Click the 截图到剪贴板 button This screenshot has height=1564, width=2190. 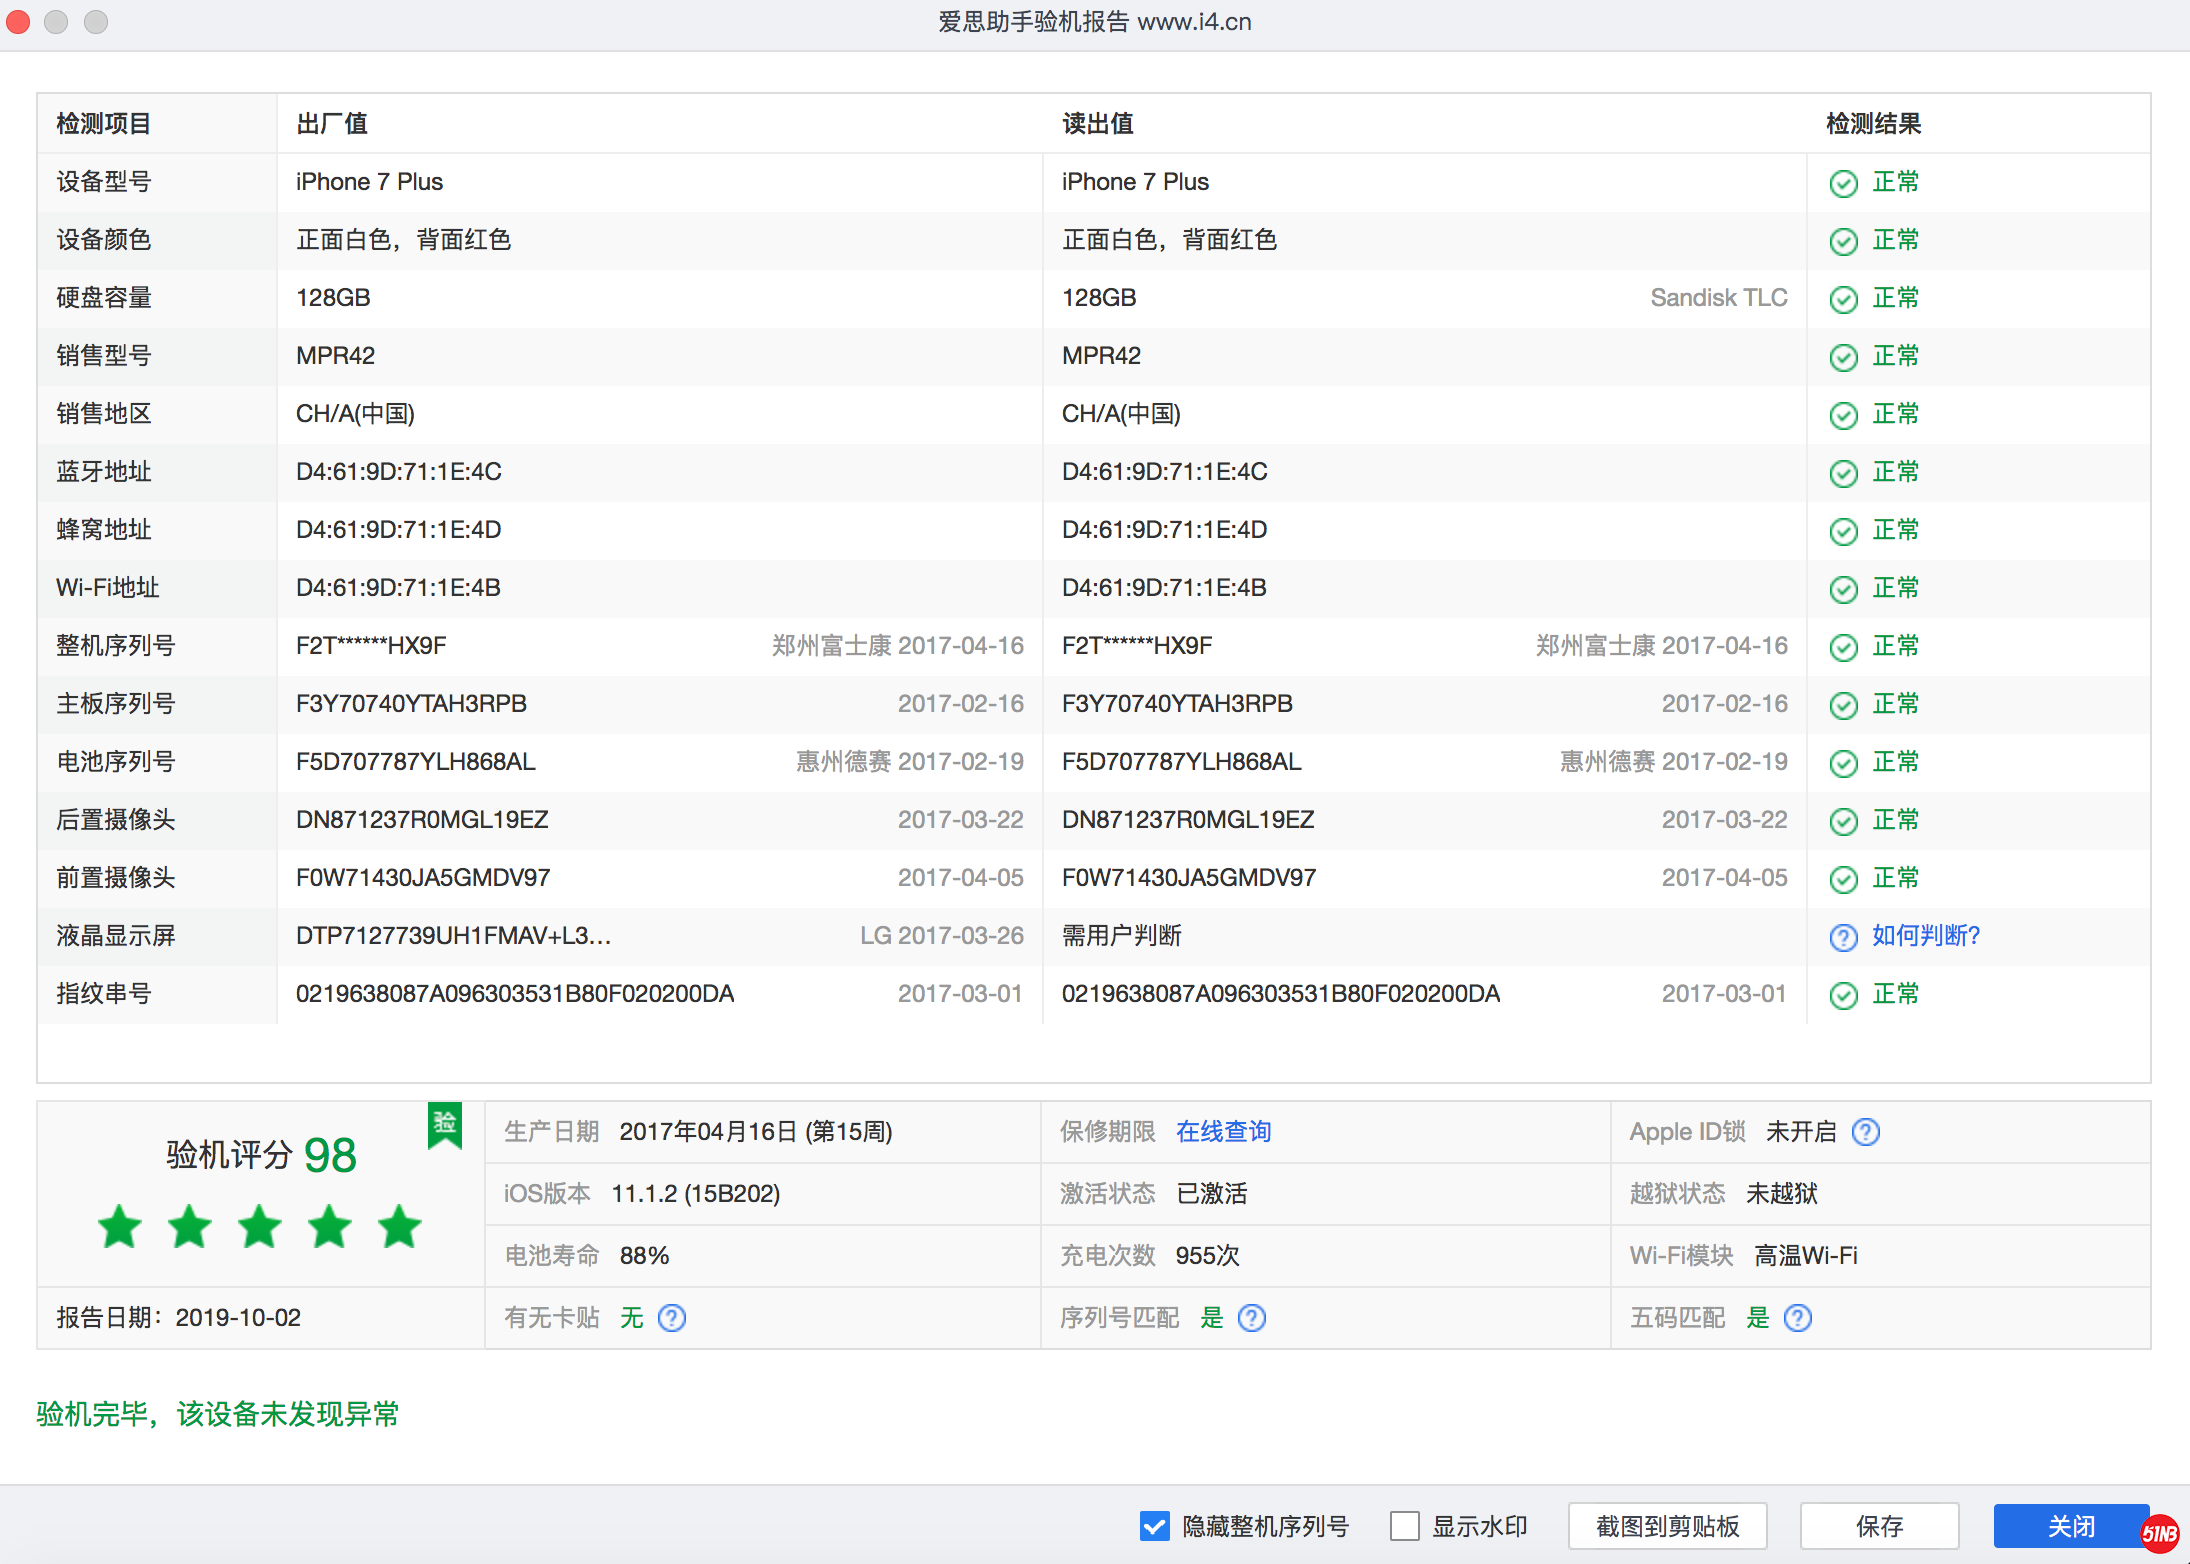tap(1666, 1526)
